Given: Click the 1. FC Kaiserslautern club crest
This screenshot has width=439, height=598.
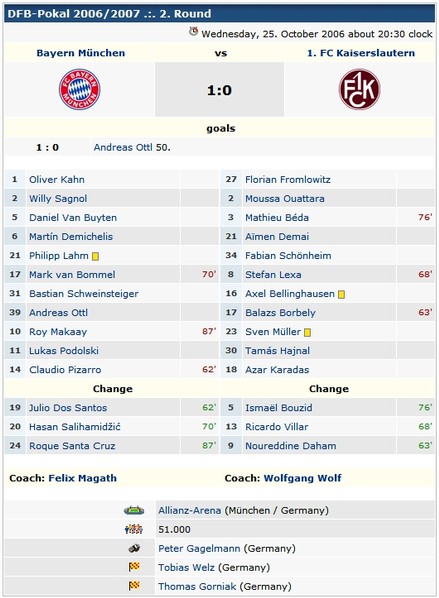Looking at the screenshot, I should pyautogui.click(x=359, y=89).
